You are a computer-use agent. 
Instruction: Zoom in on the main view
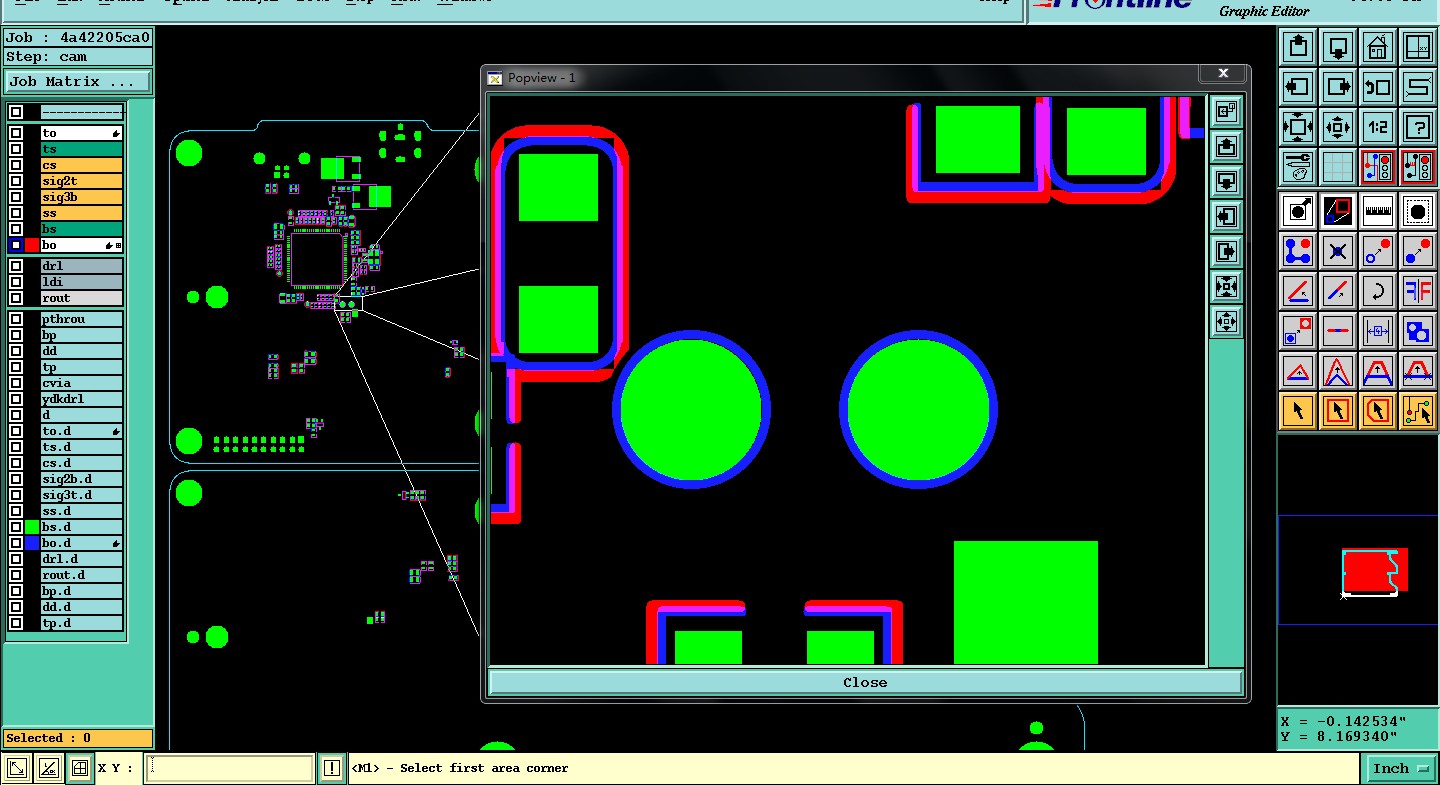pyautogui.click(x=1298, y=126)
